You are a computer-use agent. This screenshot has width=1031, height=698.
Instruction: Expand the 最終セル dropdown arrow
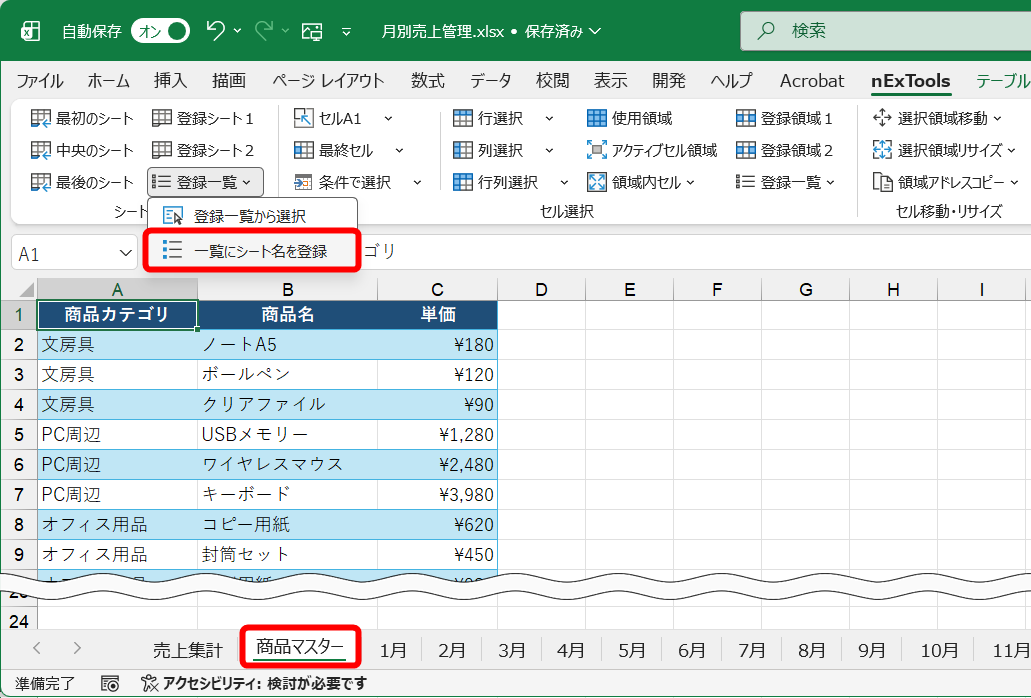tap(399, 151)
